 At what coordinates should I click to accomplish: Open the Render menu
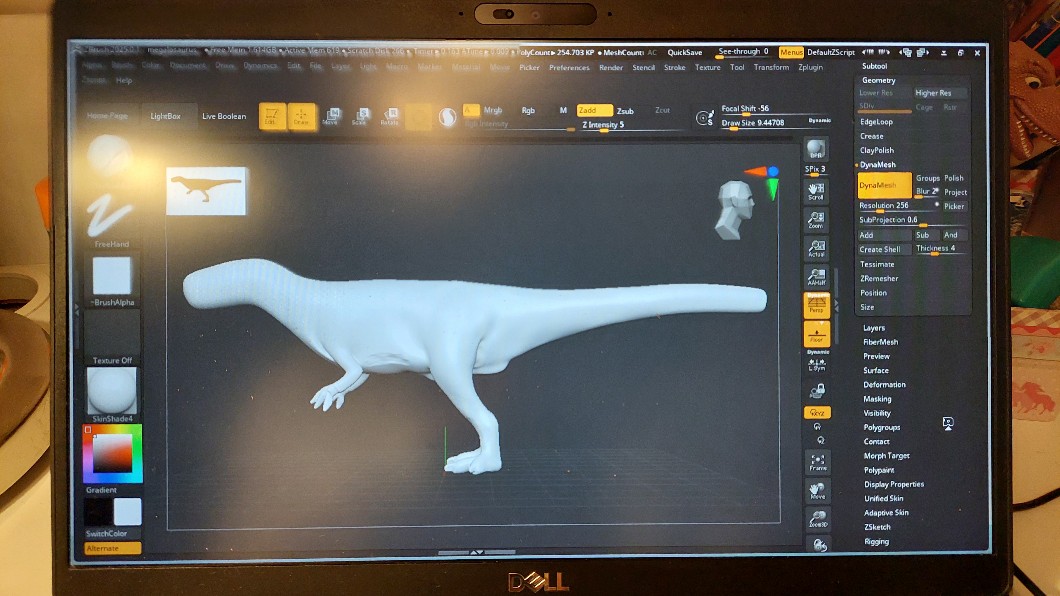click(x=611, y=68)
